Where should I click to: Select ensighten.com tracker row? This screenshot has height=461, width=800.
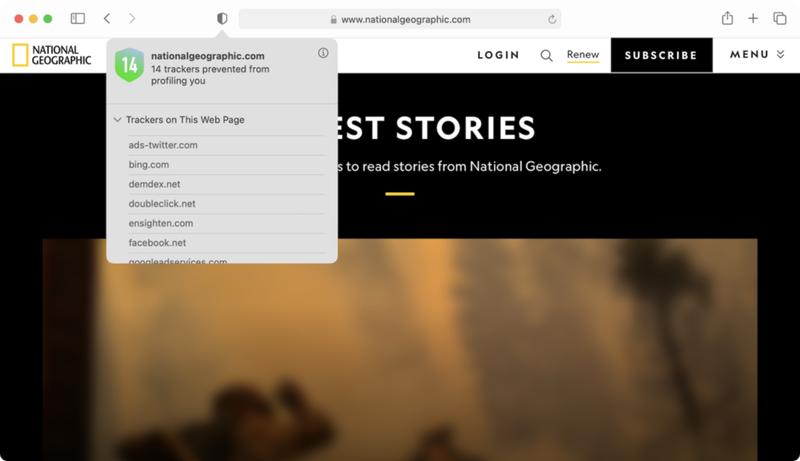226,223
